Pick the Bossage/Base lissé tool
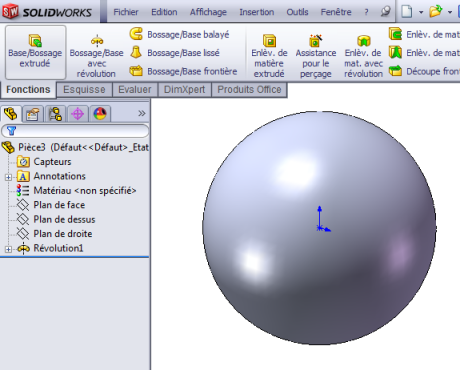 pyautogui.click(x=175, y=53)
